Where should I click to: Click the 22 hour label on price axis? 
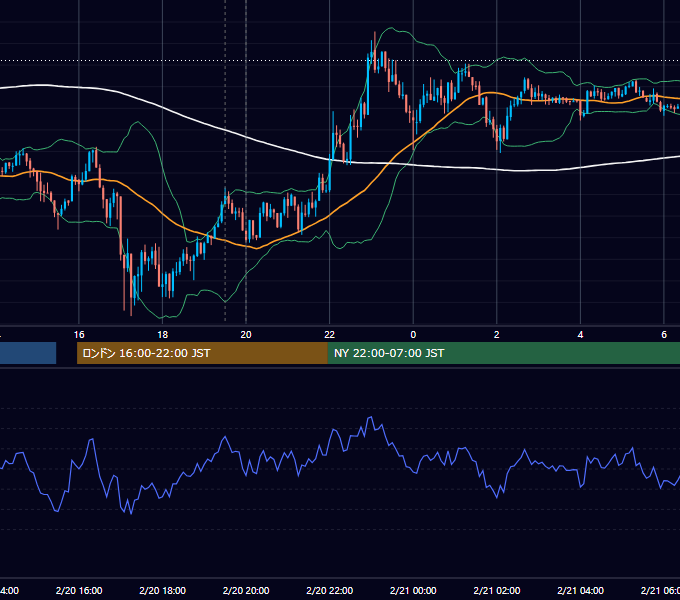click(330, 335)
